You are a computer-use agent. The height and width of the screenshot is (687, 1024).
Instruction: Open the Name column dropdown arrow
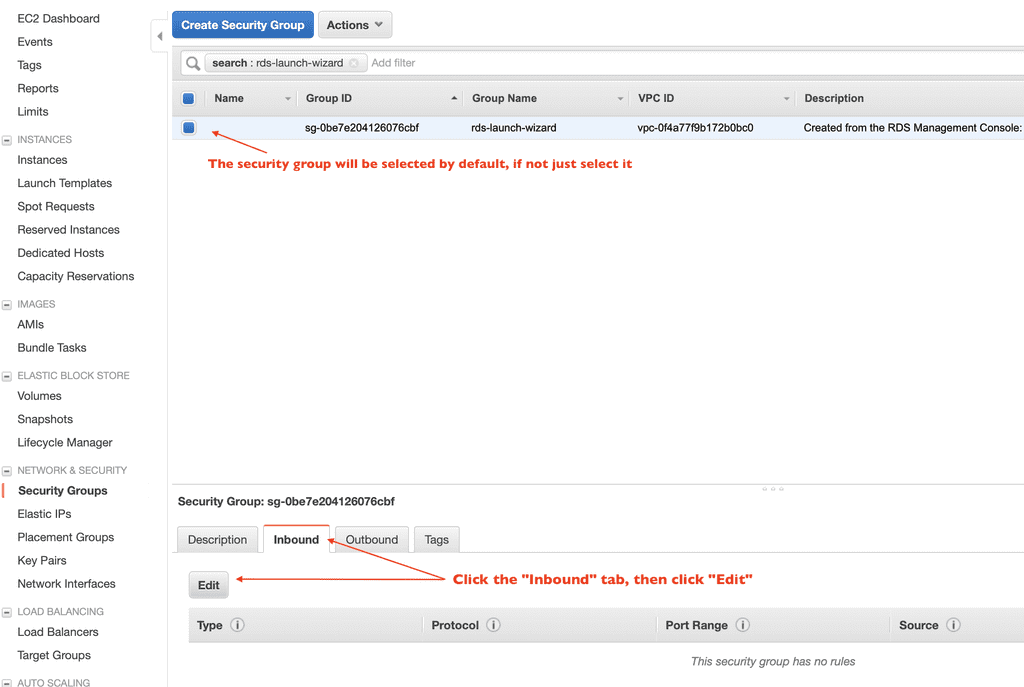pyautogui.click(x=289, y=99)
